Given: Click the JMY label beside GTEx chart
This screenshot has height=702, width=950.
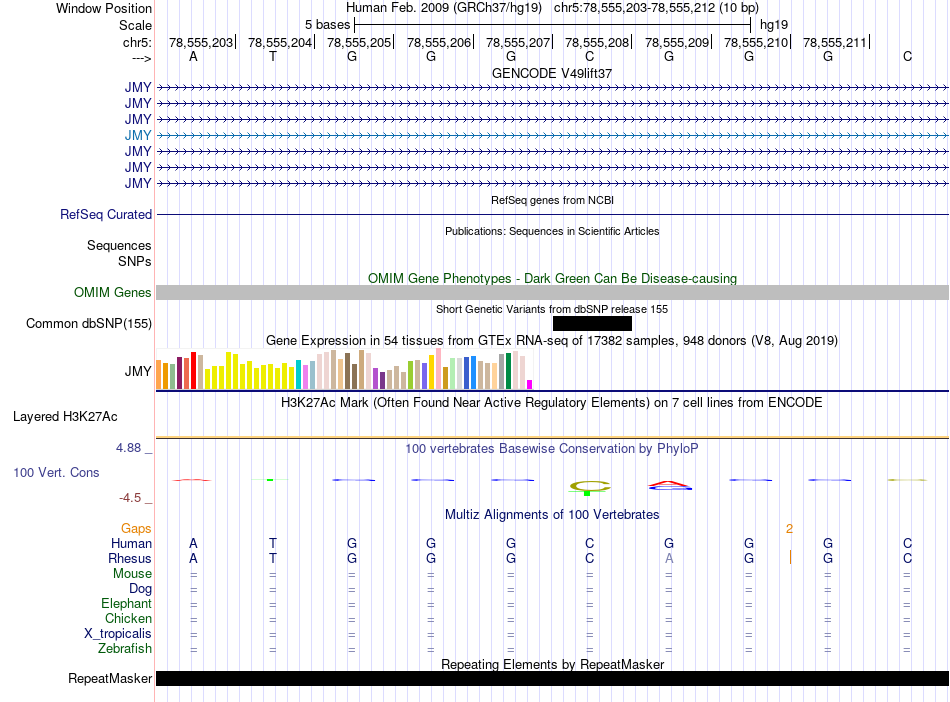Looking at the screenshot, I should pyautogui.click(x=138, y=371).
